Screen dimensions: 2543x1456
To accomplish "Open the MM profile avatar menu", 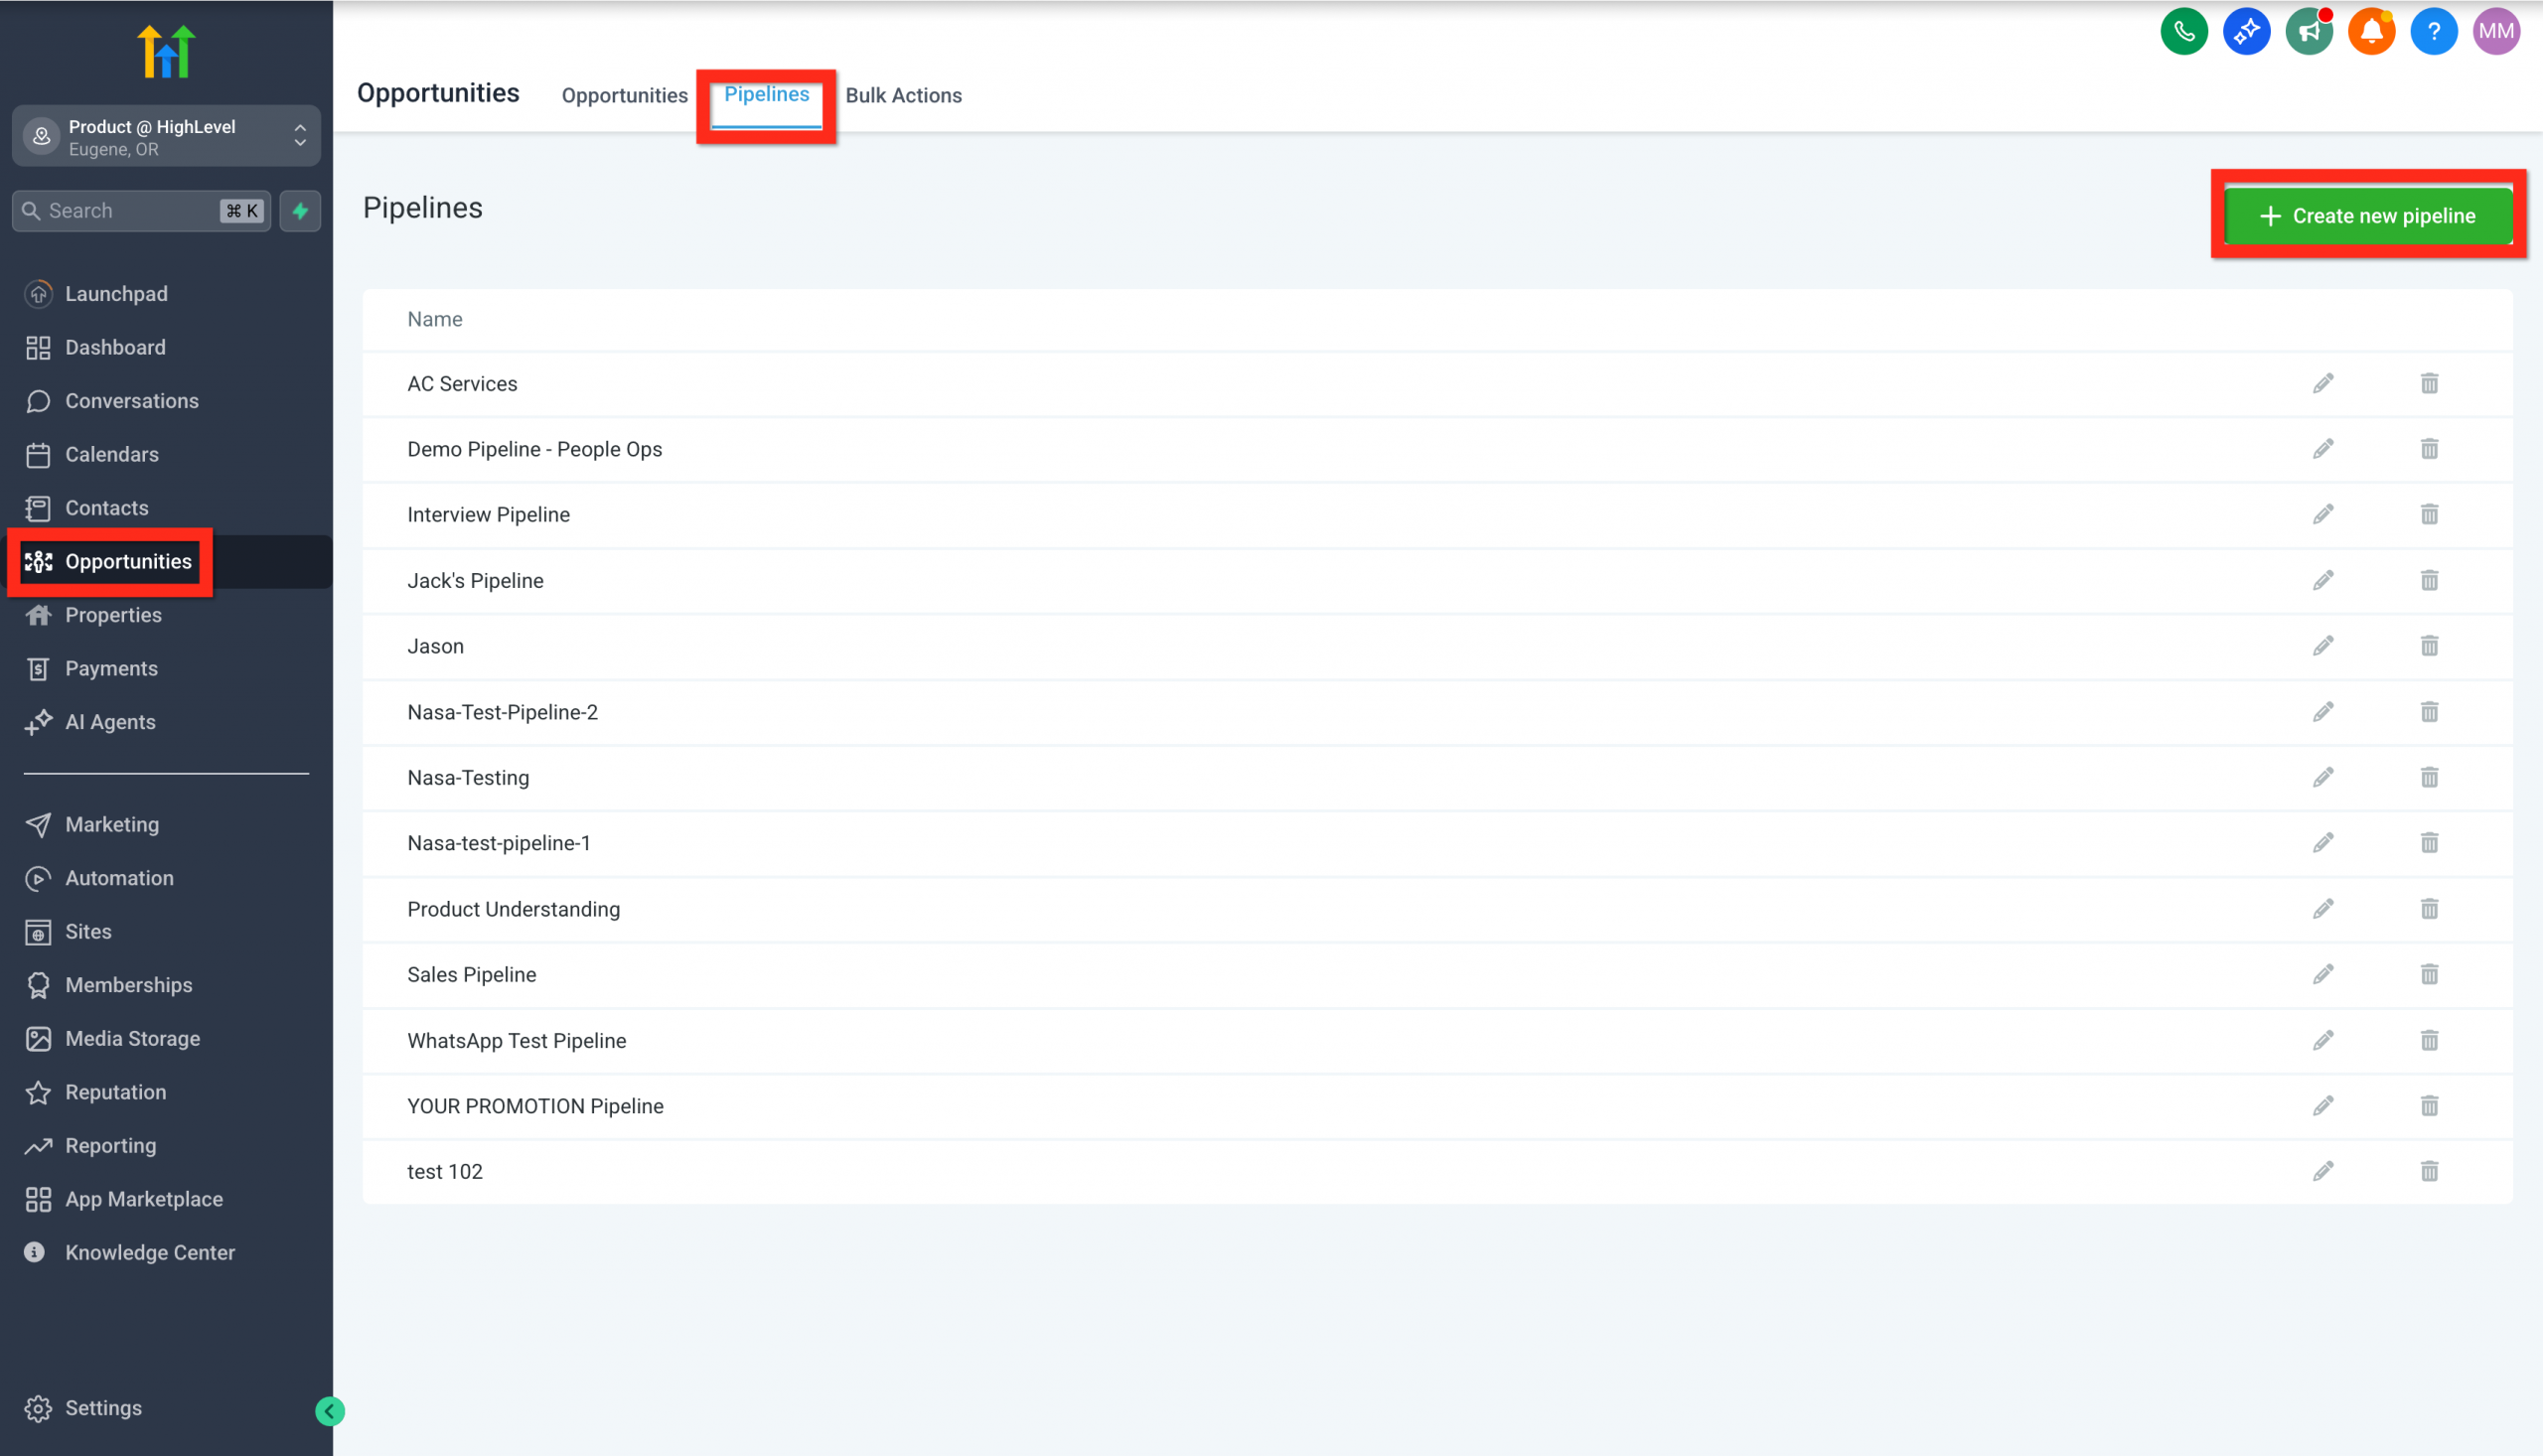I will pyautogui.click(x=2496, y=31).
